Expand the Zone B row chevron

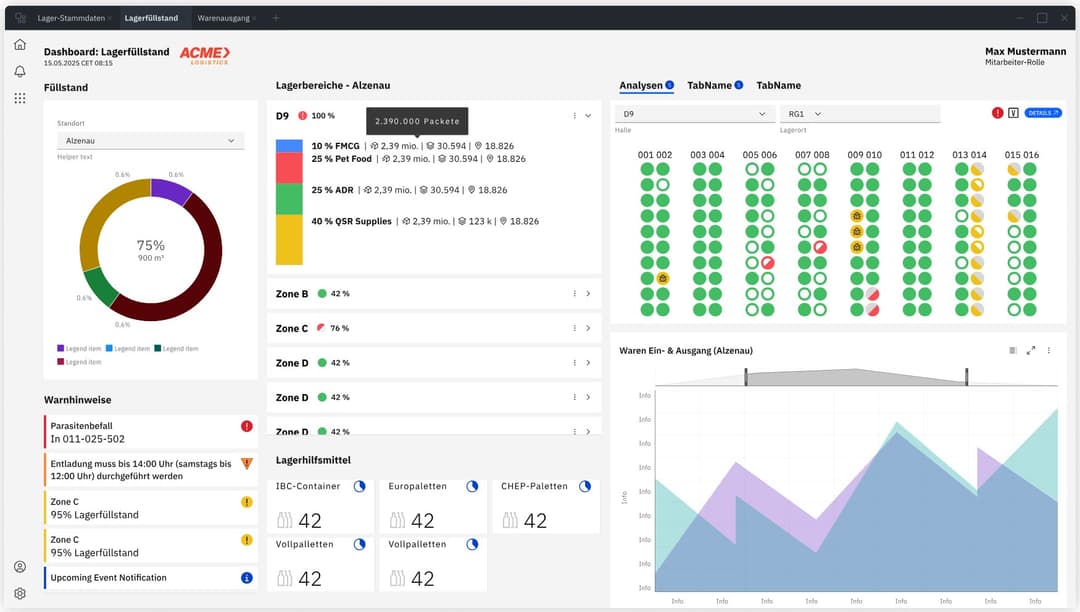(x=590, y=293)
